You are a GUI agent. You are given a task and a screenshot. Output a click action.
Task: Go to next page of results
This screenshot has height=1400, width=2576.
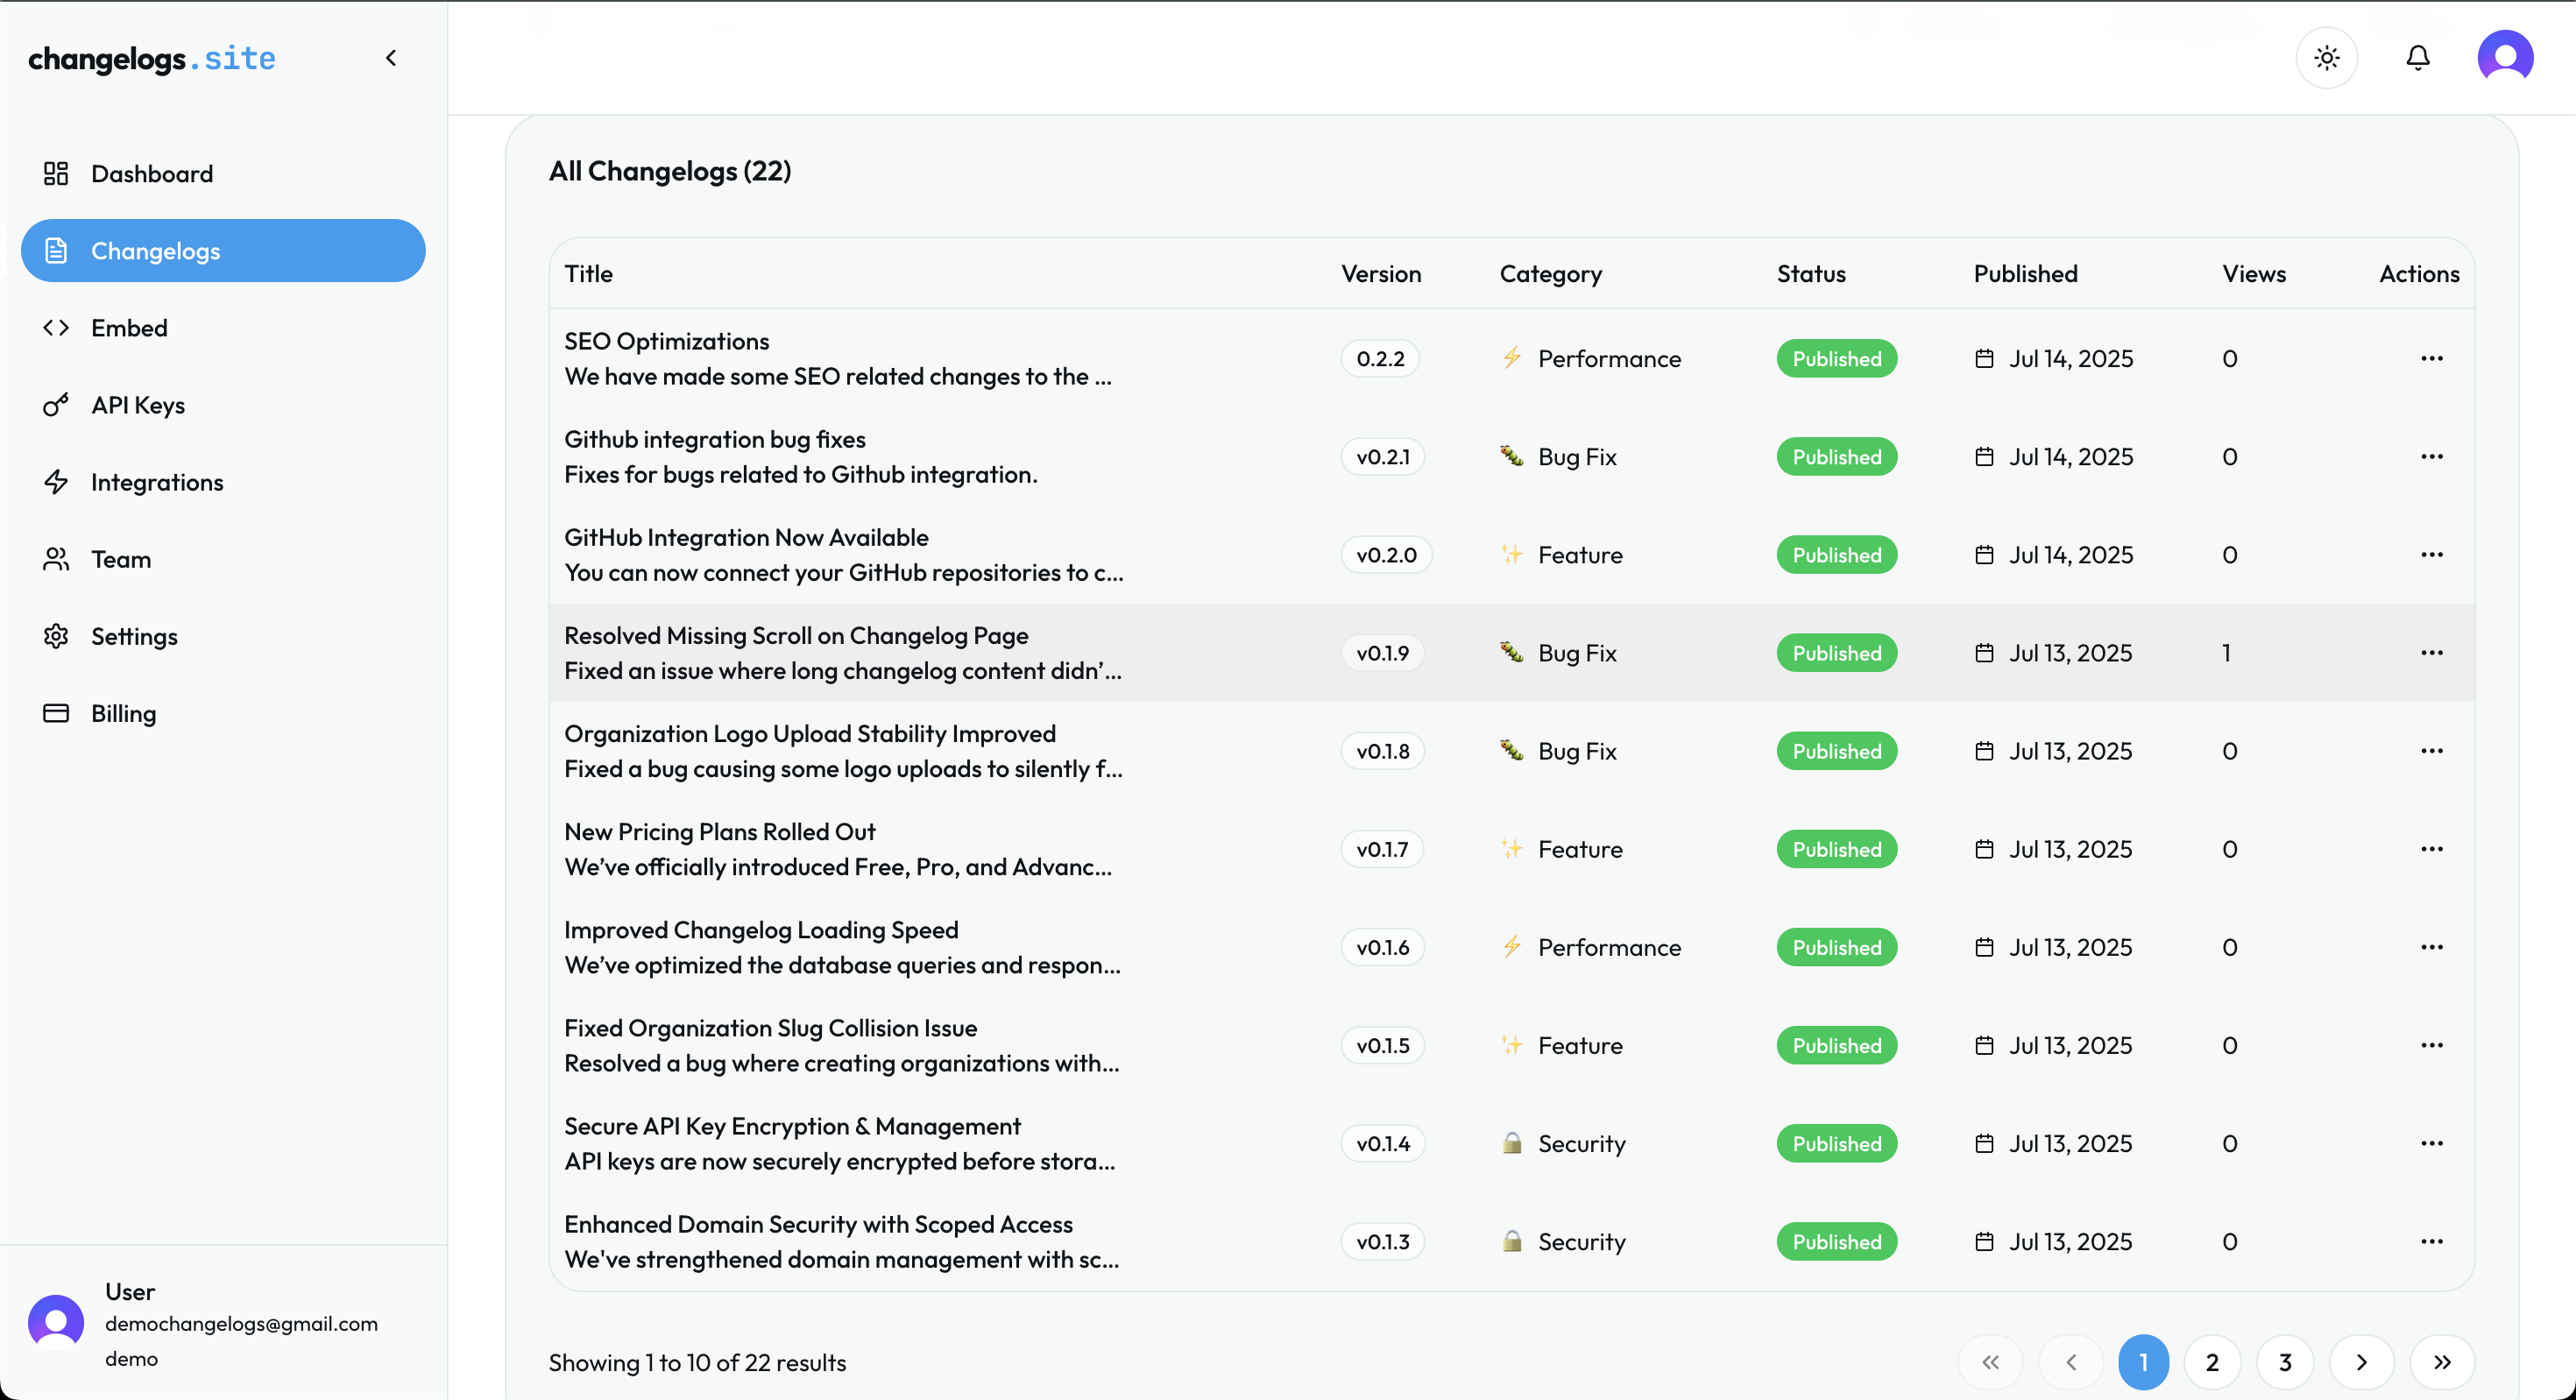[2362, 1362]
